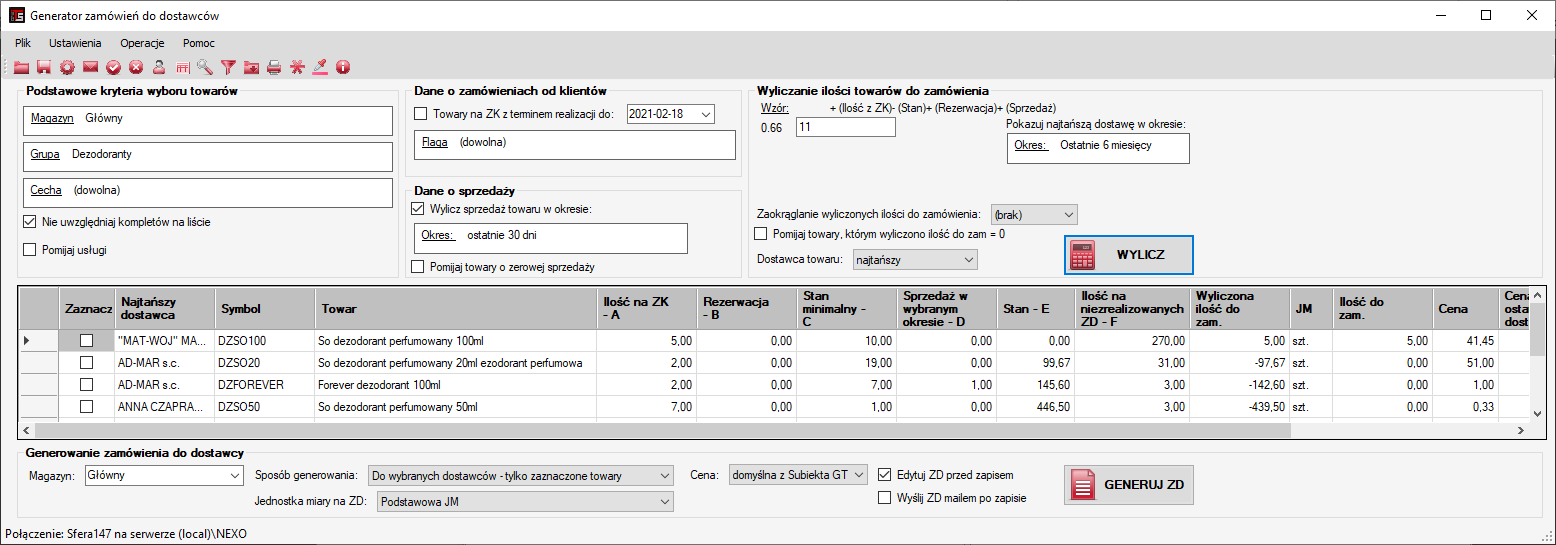Click the 'ANNA CZAPRA...' supplier cell

(x=164, y=407)
